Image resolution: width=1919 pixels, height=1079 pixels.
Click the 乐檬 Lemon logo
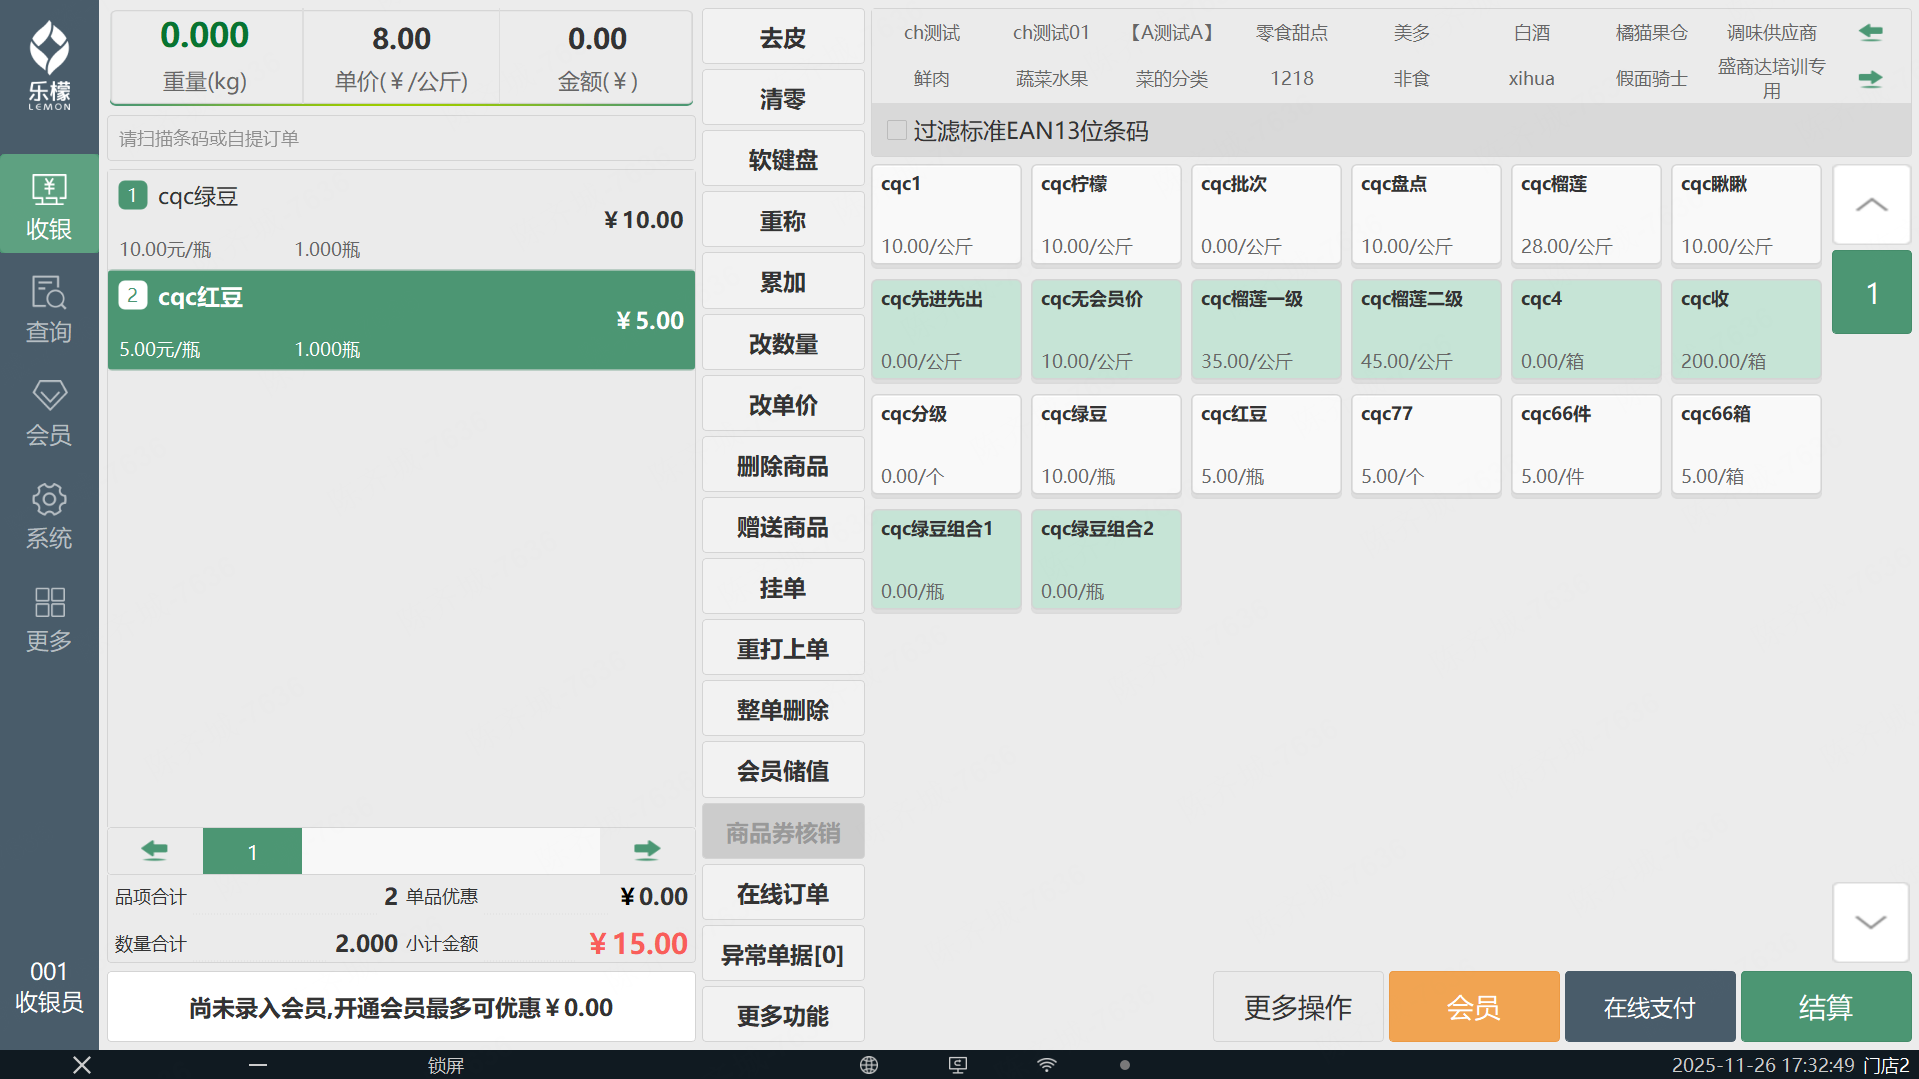49,66
